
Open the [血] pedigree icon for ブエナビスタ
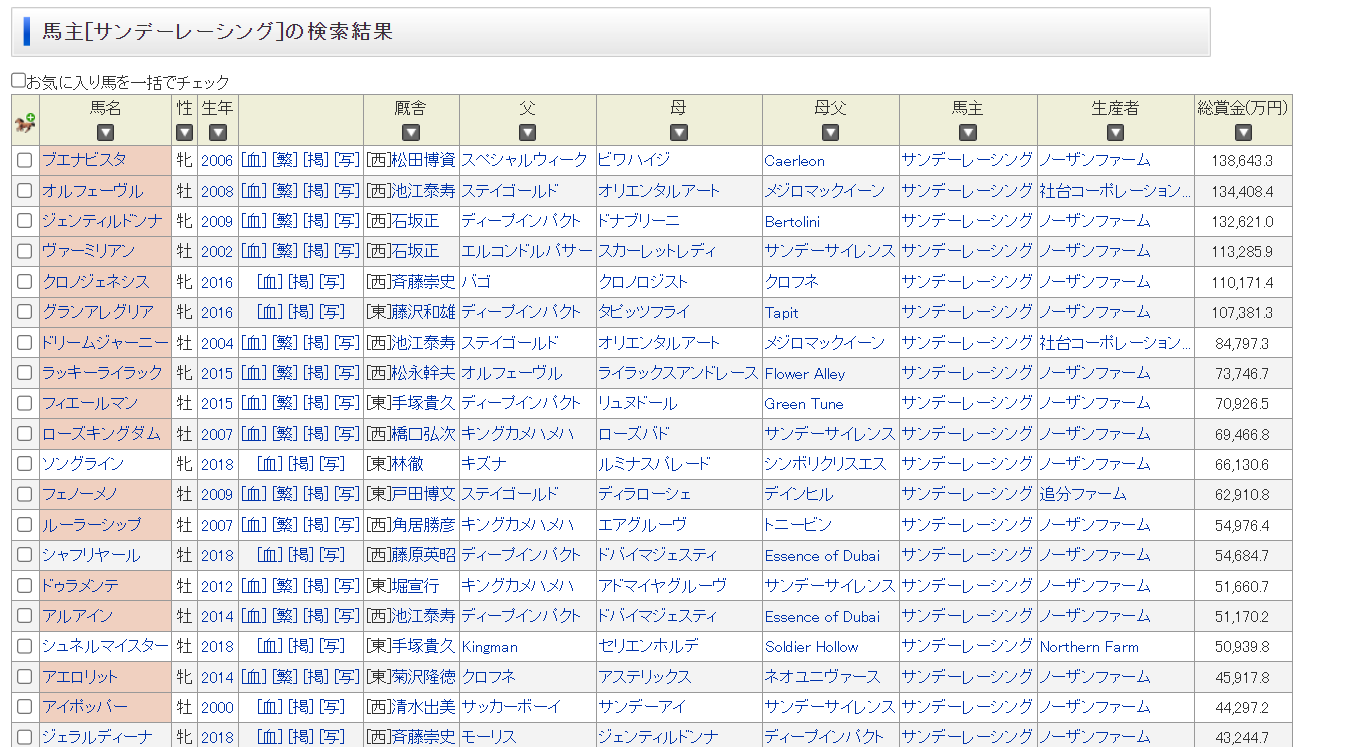[x=253, y=160]
